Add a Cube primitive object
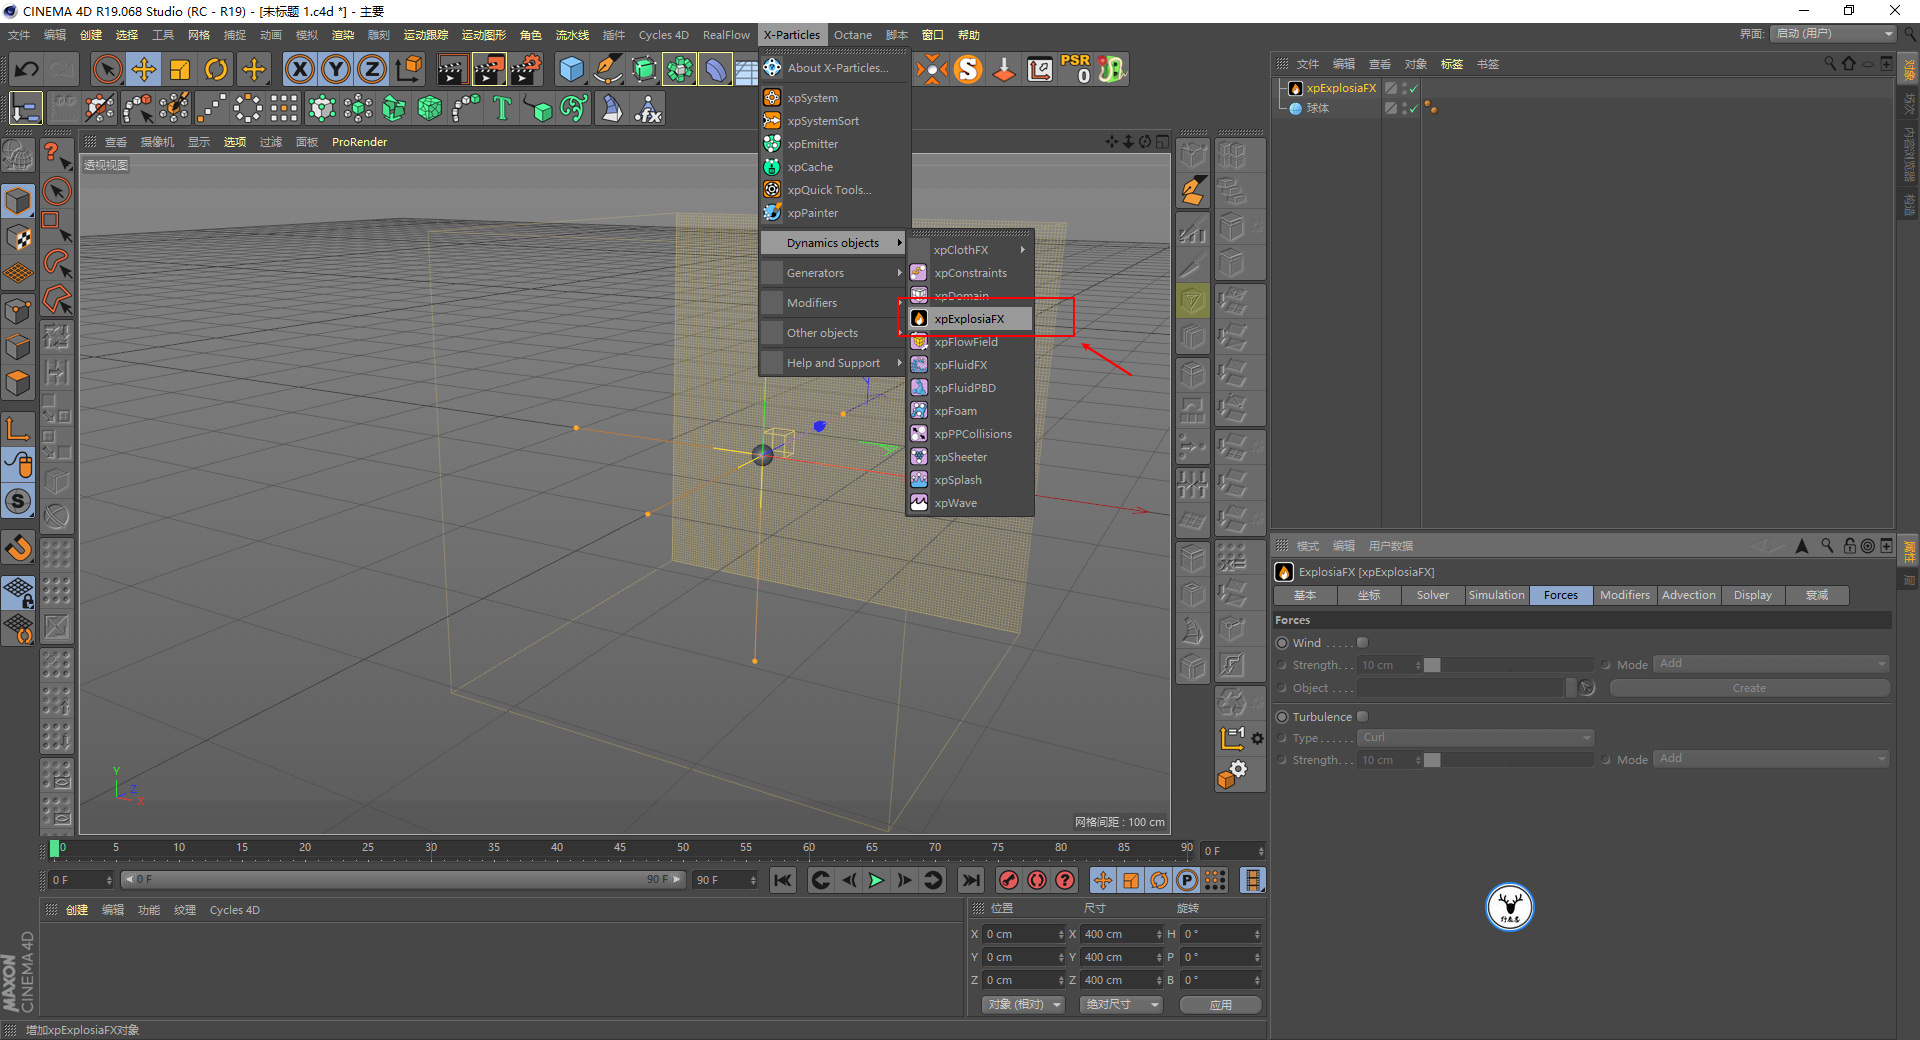Screen dimensions: 1920x1040 point(571,69)
